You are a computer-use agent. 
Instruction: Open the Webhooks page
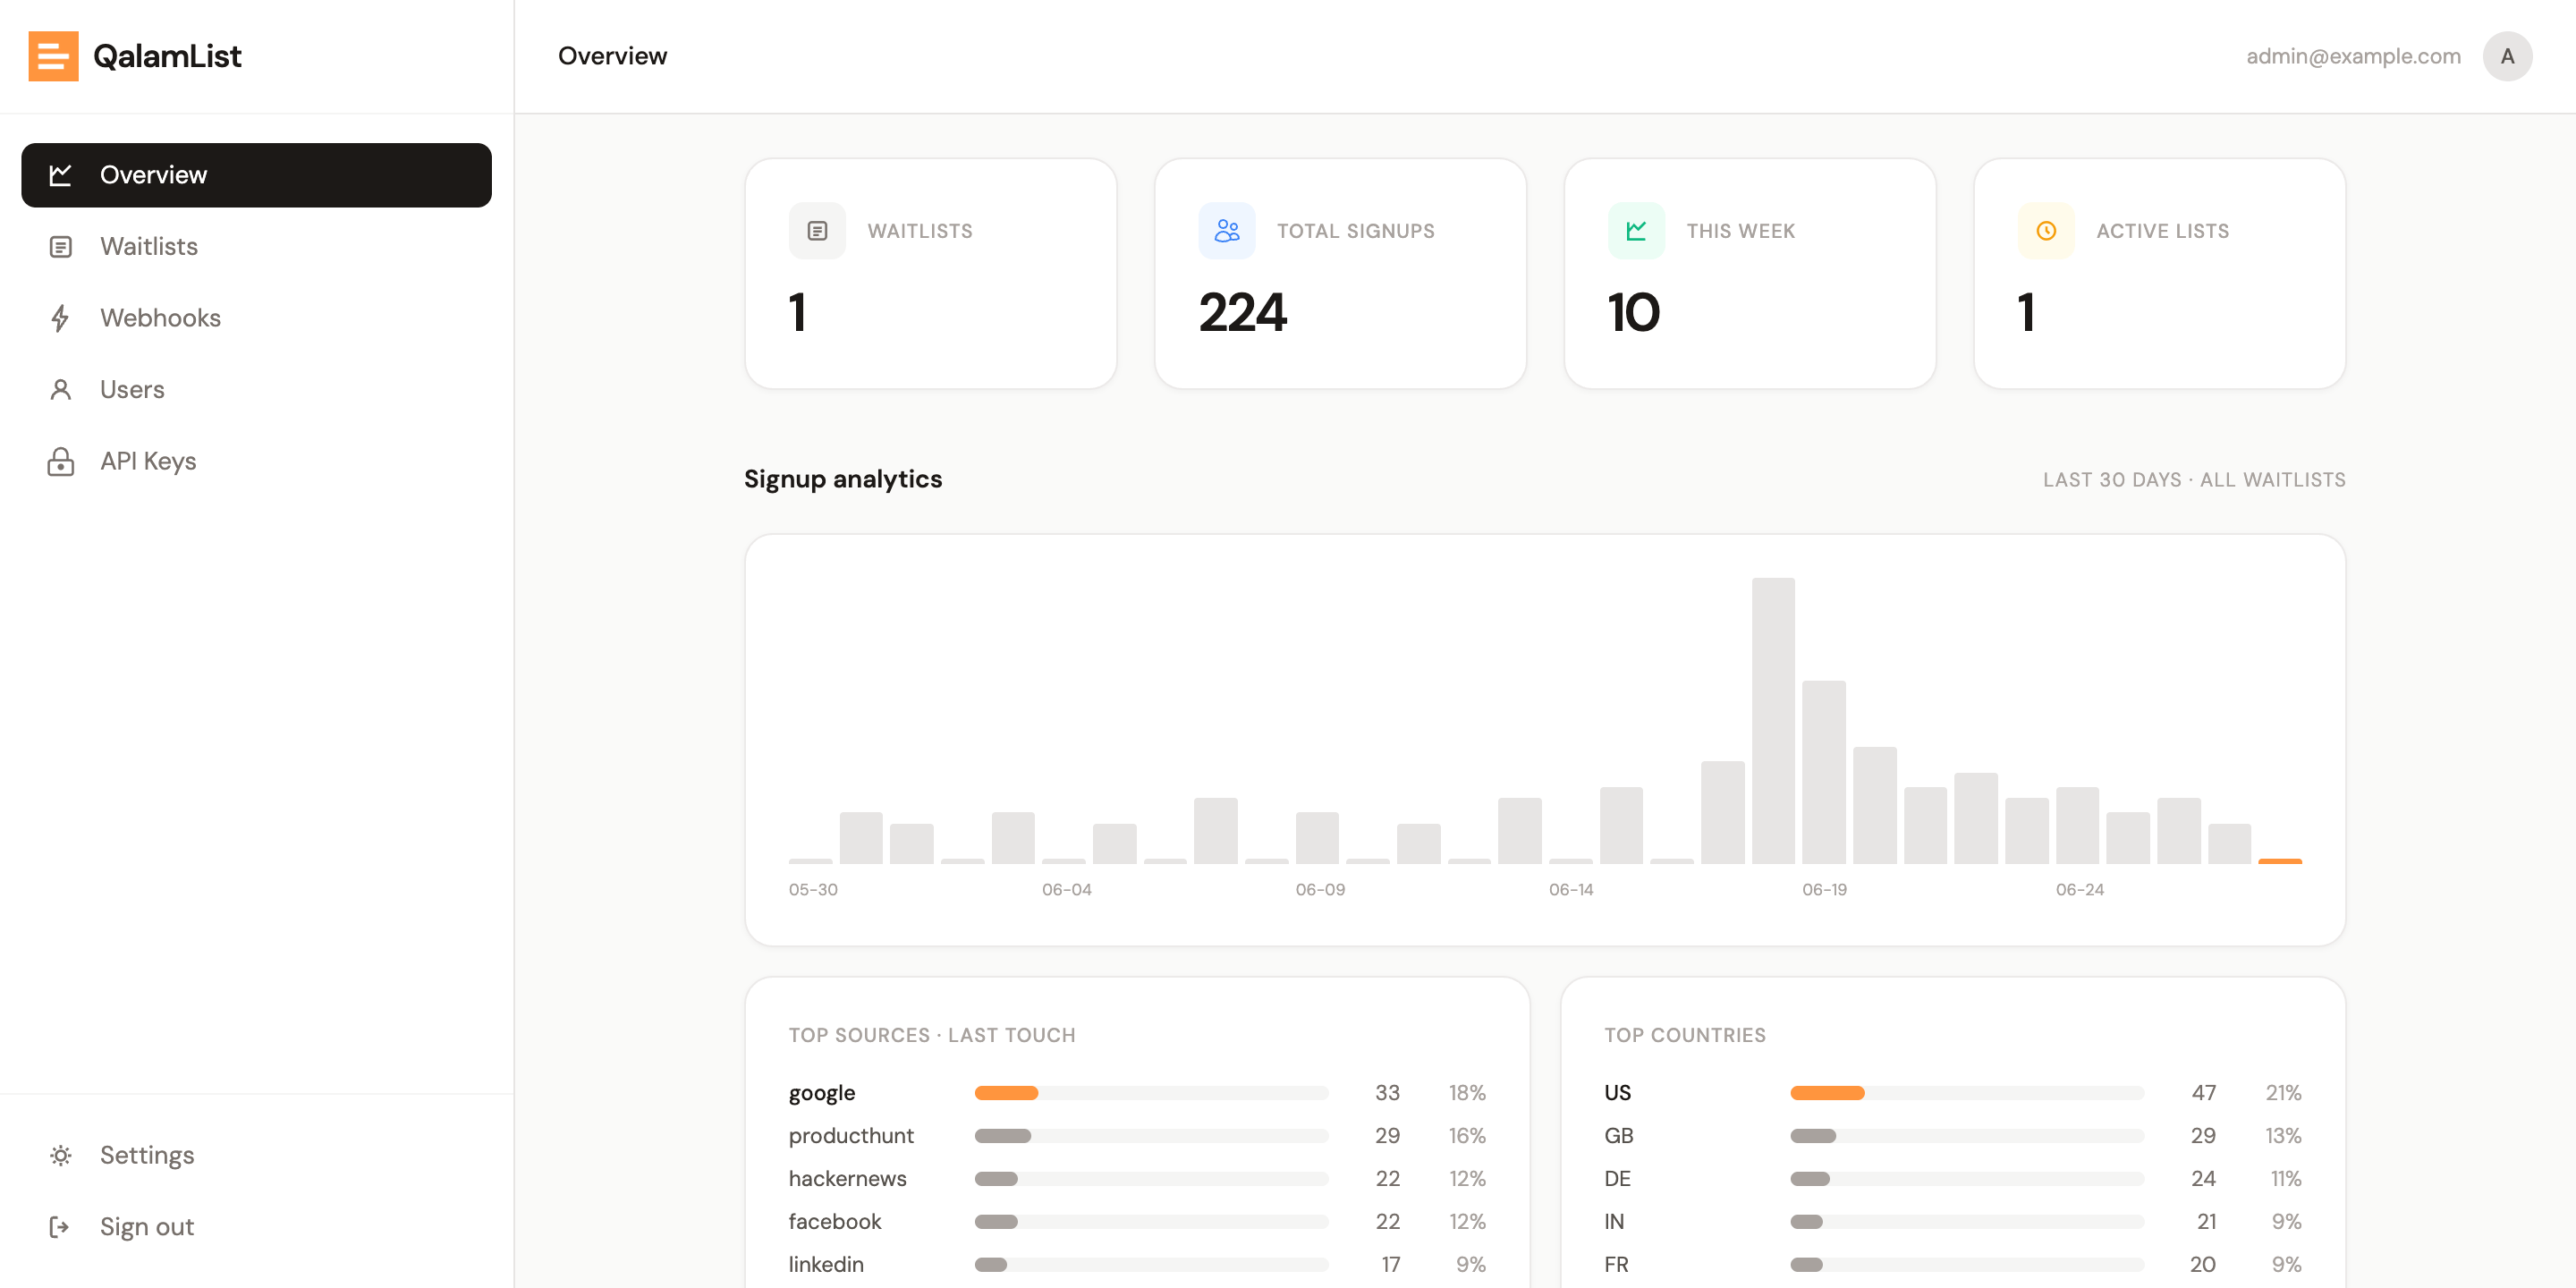[256, 318]
